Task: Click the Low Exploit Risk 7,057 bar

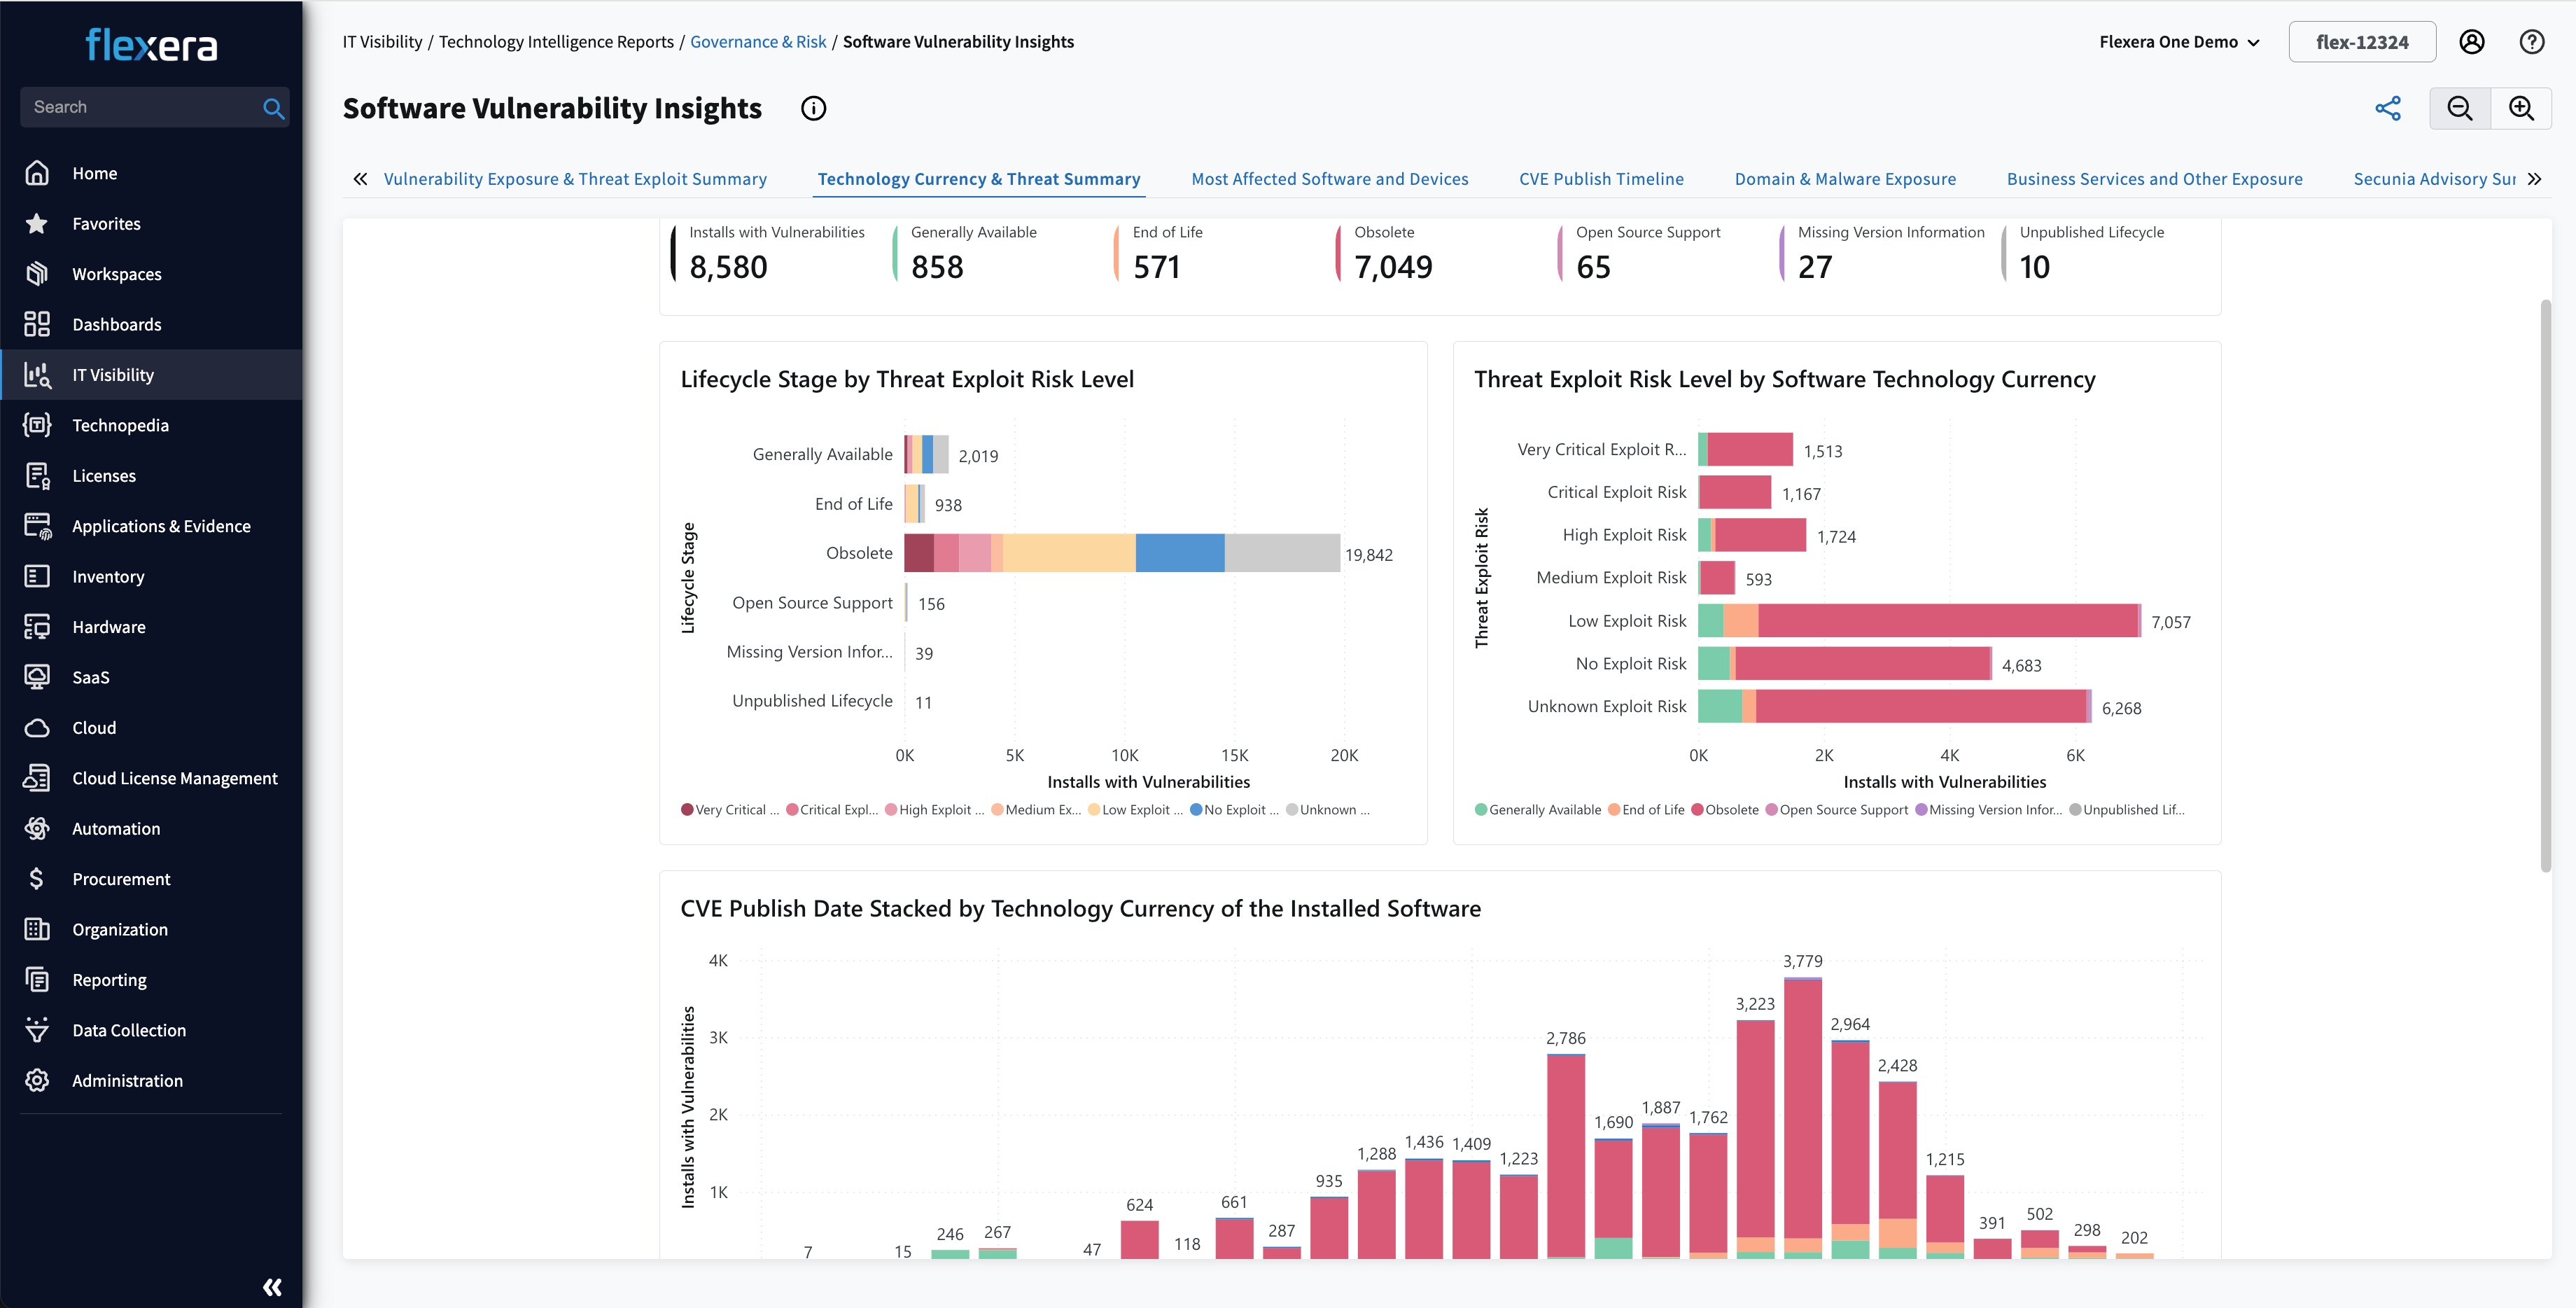Action: (x=1919, y=621)
